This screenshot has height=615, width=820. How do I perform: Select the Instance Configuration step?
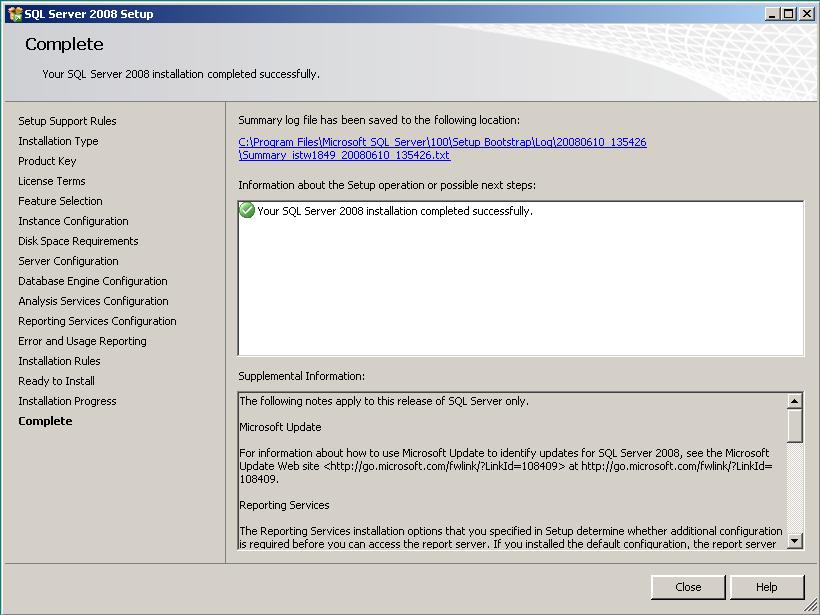[x=73, y=221]
